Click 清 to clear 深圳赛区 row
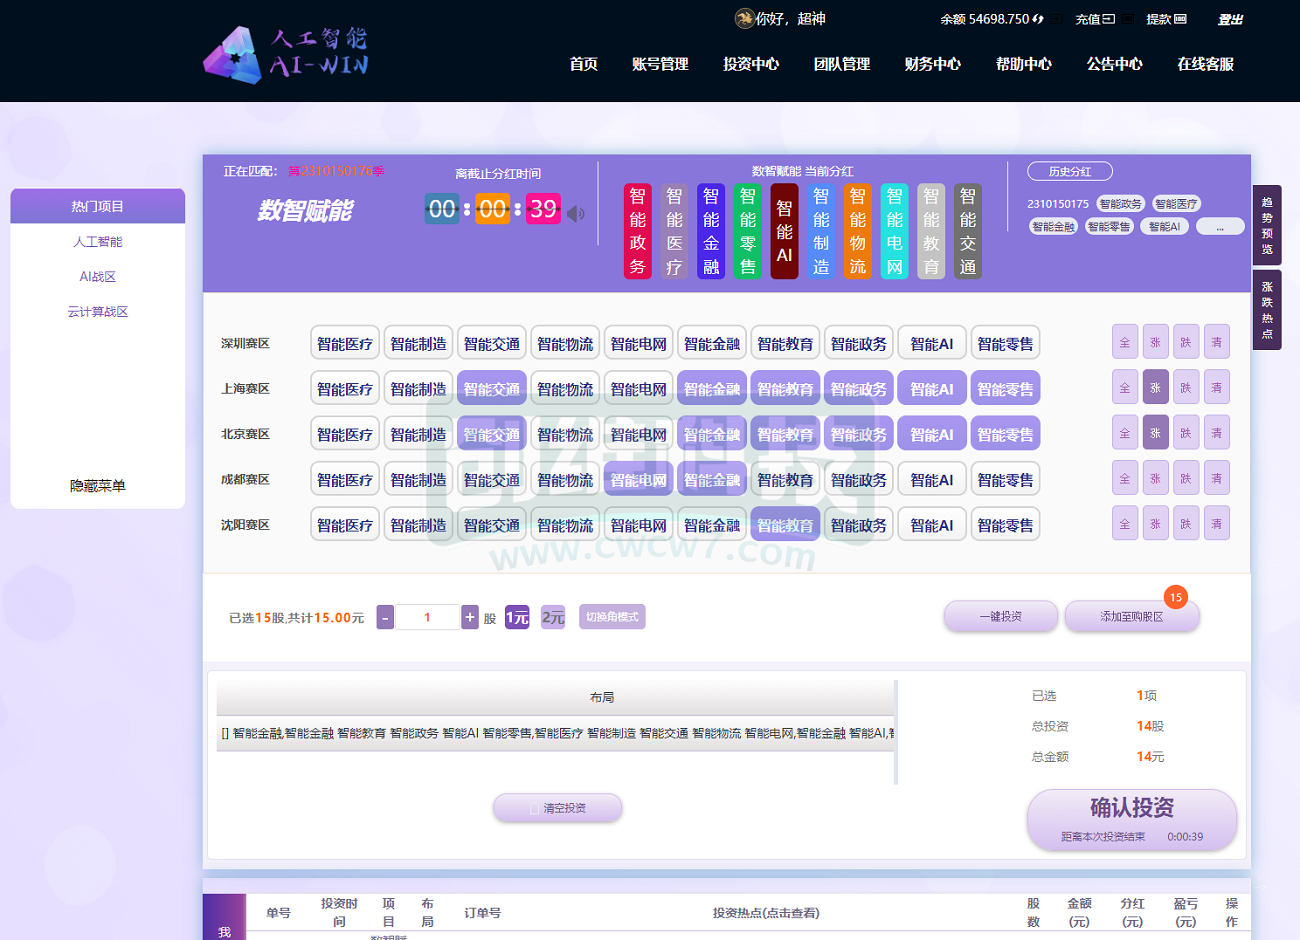 pos(1217,342)
